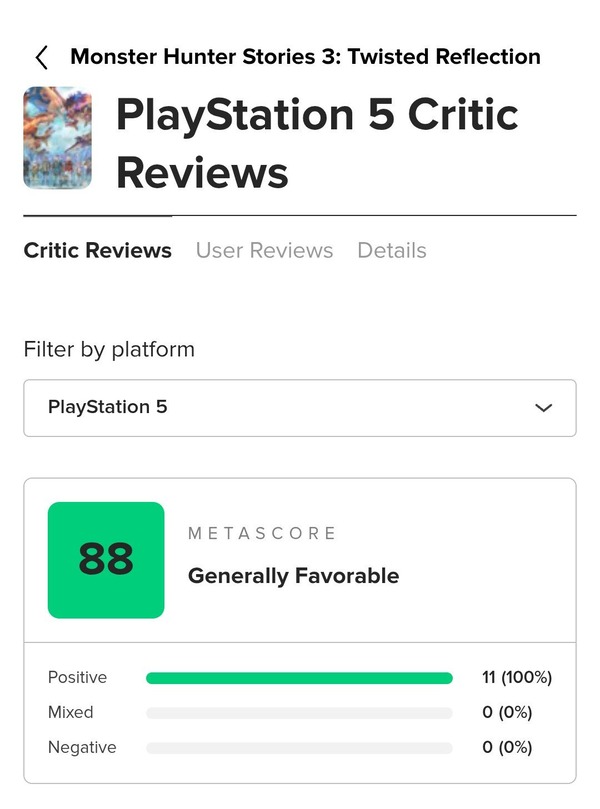Click the METASCORE heading text
The height and width of the screenshot is (809, 600).
262,534
